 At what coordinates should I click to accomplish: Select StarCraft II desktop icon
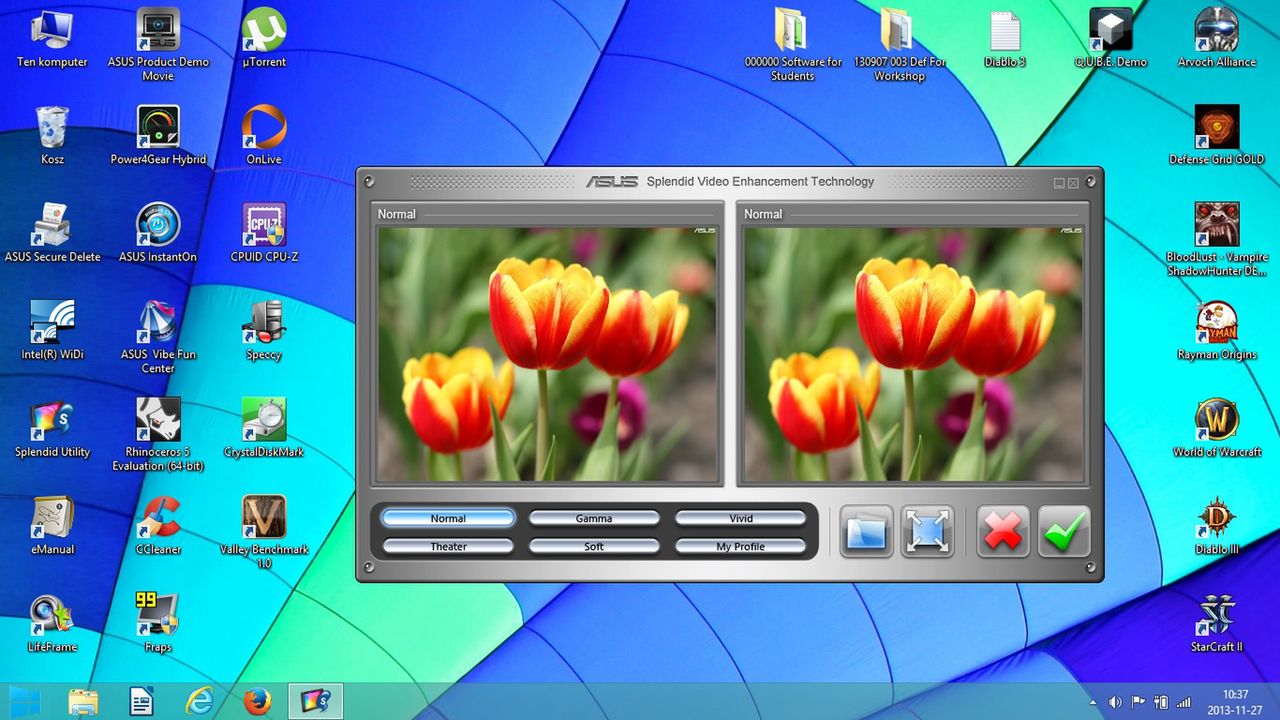(x=1217, y=623)
